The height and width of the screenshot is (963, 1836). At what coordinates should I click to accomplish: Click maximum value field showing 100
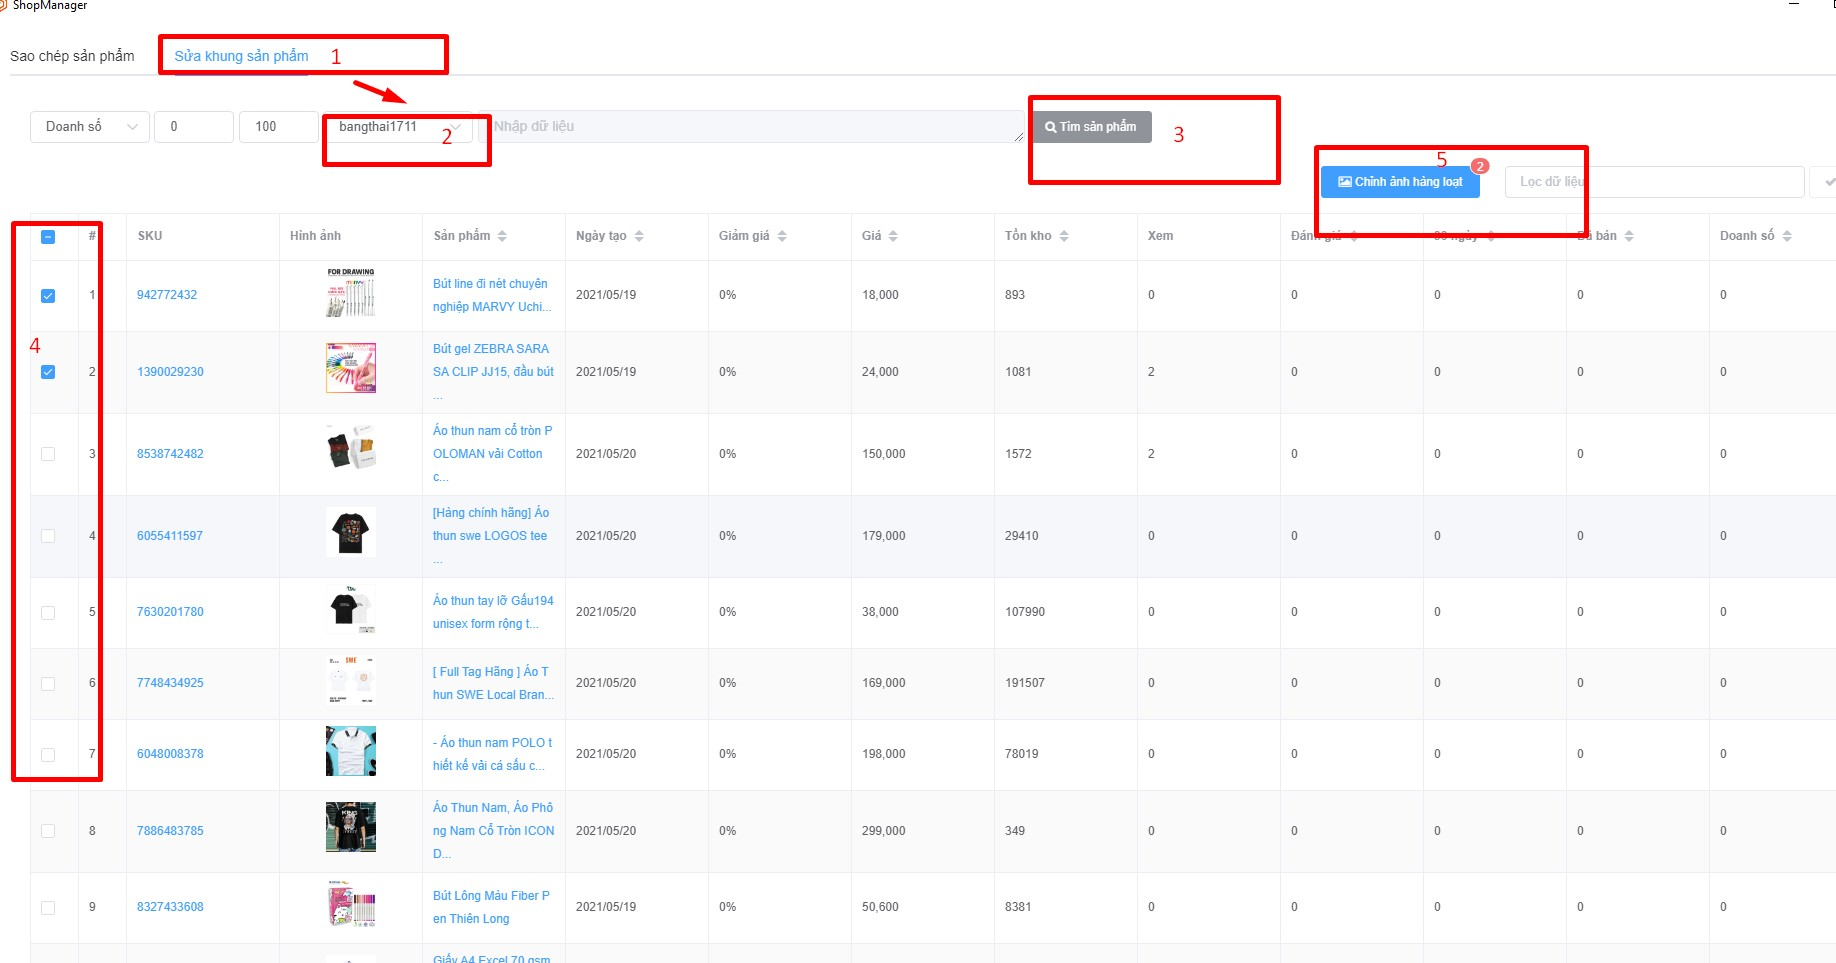(279, 127)
